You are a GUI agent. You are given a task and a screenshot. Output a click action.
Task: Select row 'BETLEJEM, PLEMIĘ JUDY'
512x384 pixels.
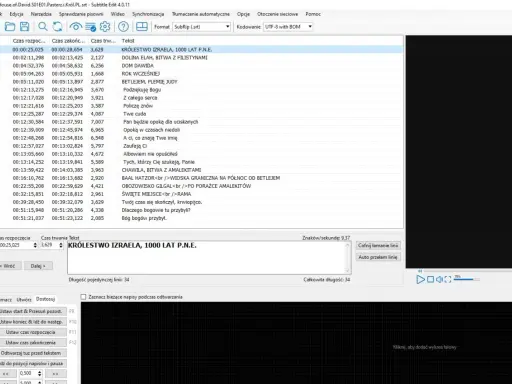(x=201, y=82)
